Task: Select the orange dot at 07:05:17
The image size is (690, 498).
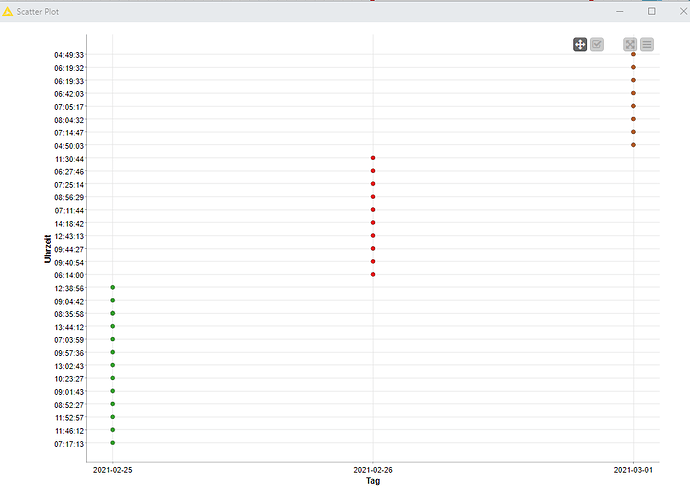Action: point(633,106)
